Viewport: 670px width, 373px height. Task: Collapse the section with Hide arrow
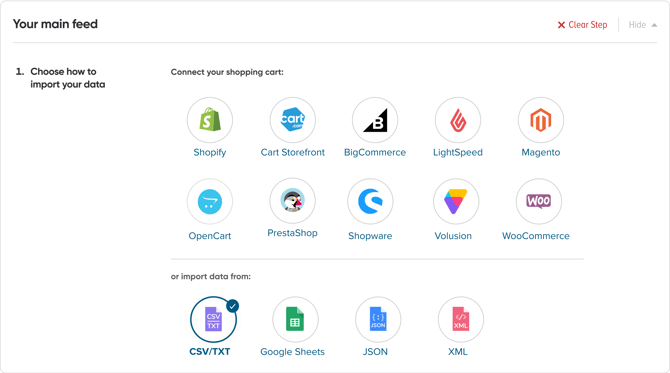pyautogui.click(x=643, y=25)
